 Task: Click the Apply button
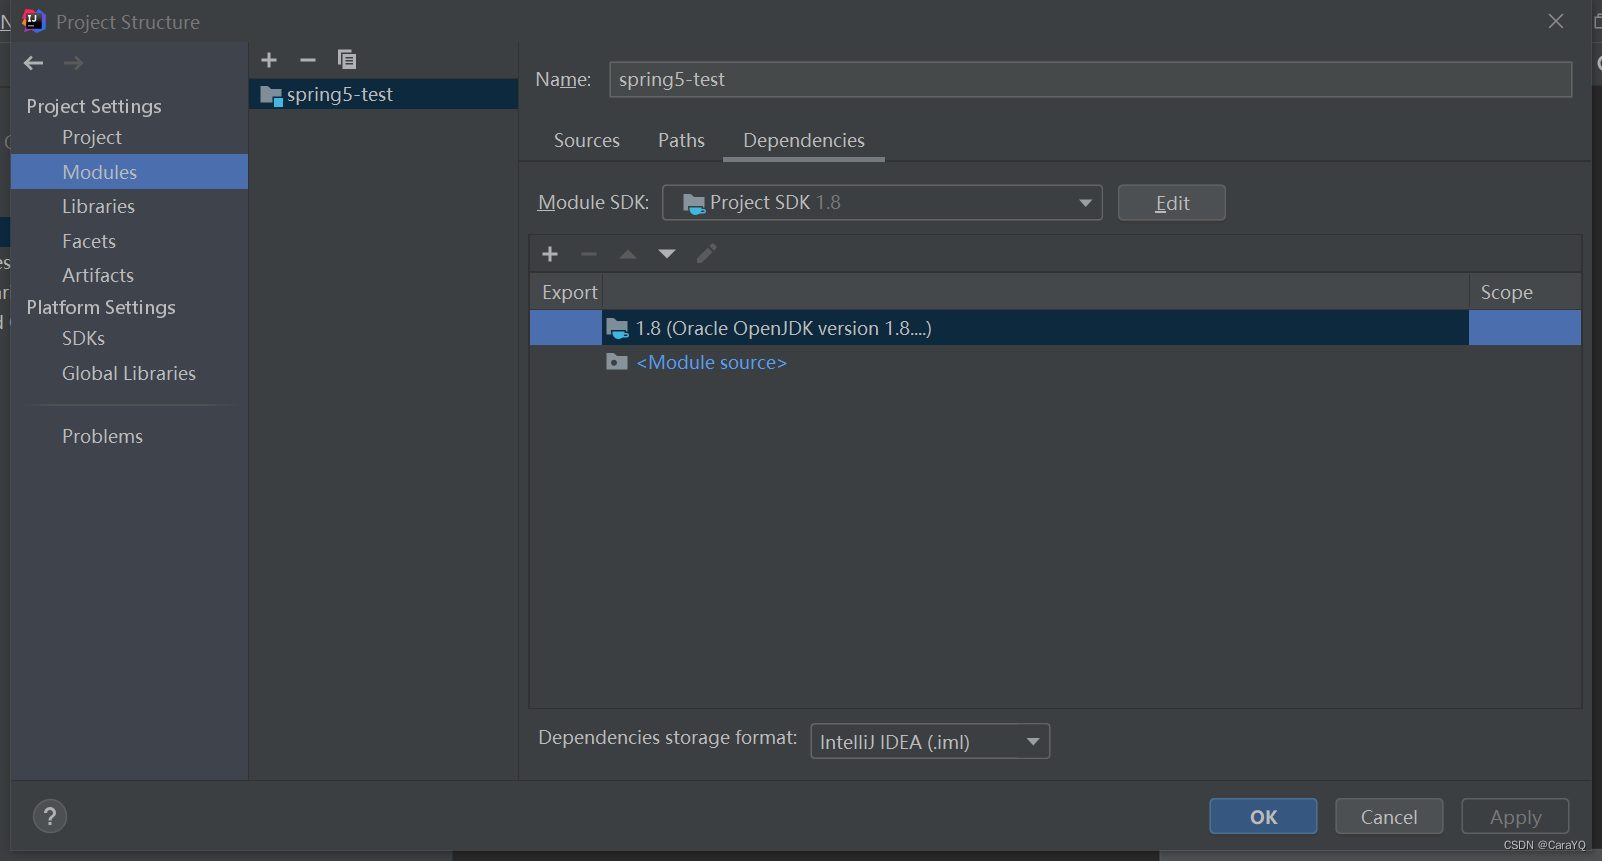pyautogui.click(x=1515, y=817)
